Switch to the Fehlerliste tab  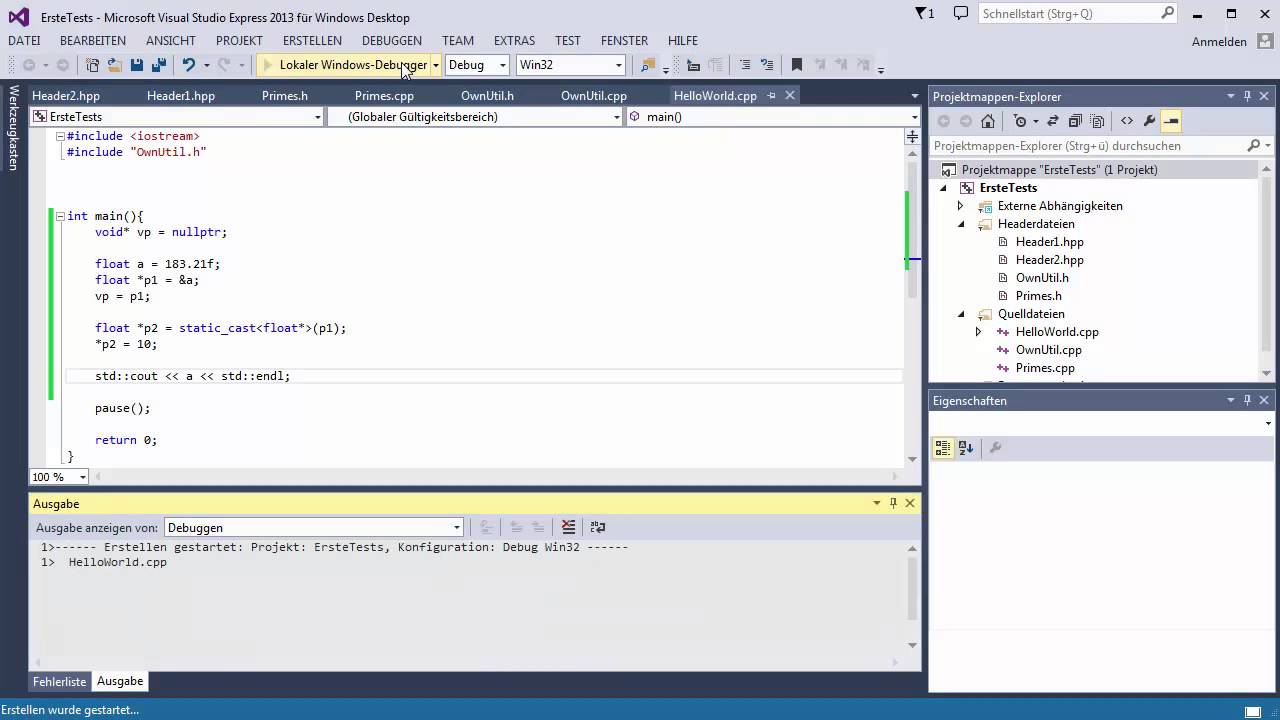pyautogui.click(x=60, y=681)
